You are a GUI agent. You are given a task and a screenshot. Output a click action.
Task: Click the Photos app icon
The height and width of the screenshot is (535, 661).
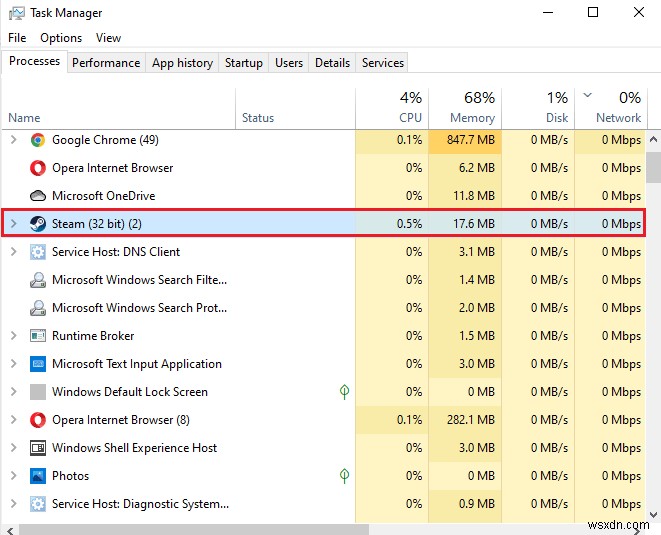(x=38, y=476)
